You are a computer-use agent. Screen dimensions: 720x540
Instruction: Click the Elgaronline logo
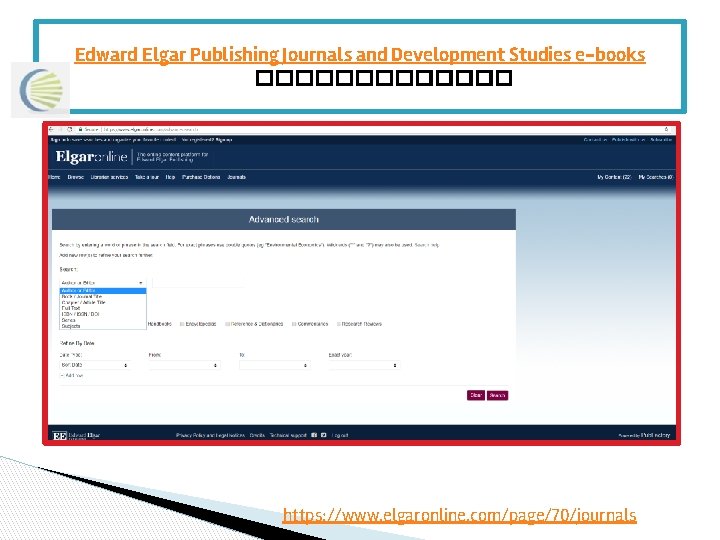pos(91,157)
